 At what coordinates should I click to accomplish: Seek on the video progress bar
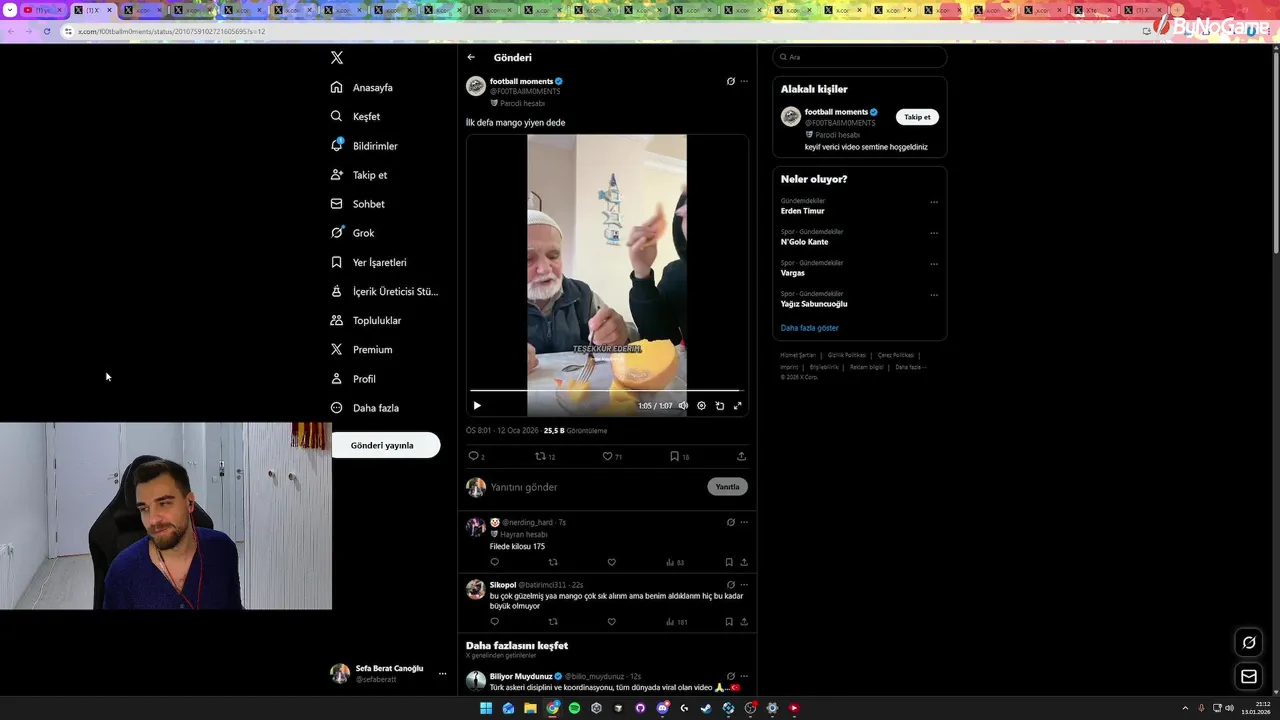[x=606, y=391]
